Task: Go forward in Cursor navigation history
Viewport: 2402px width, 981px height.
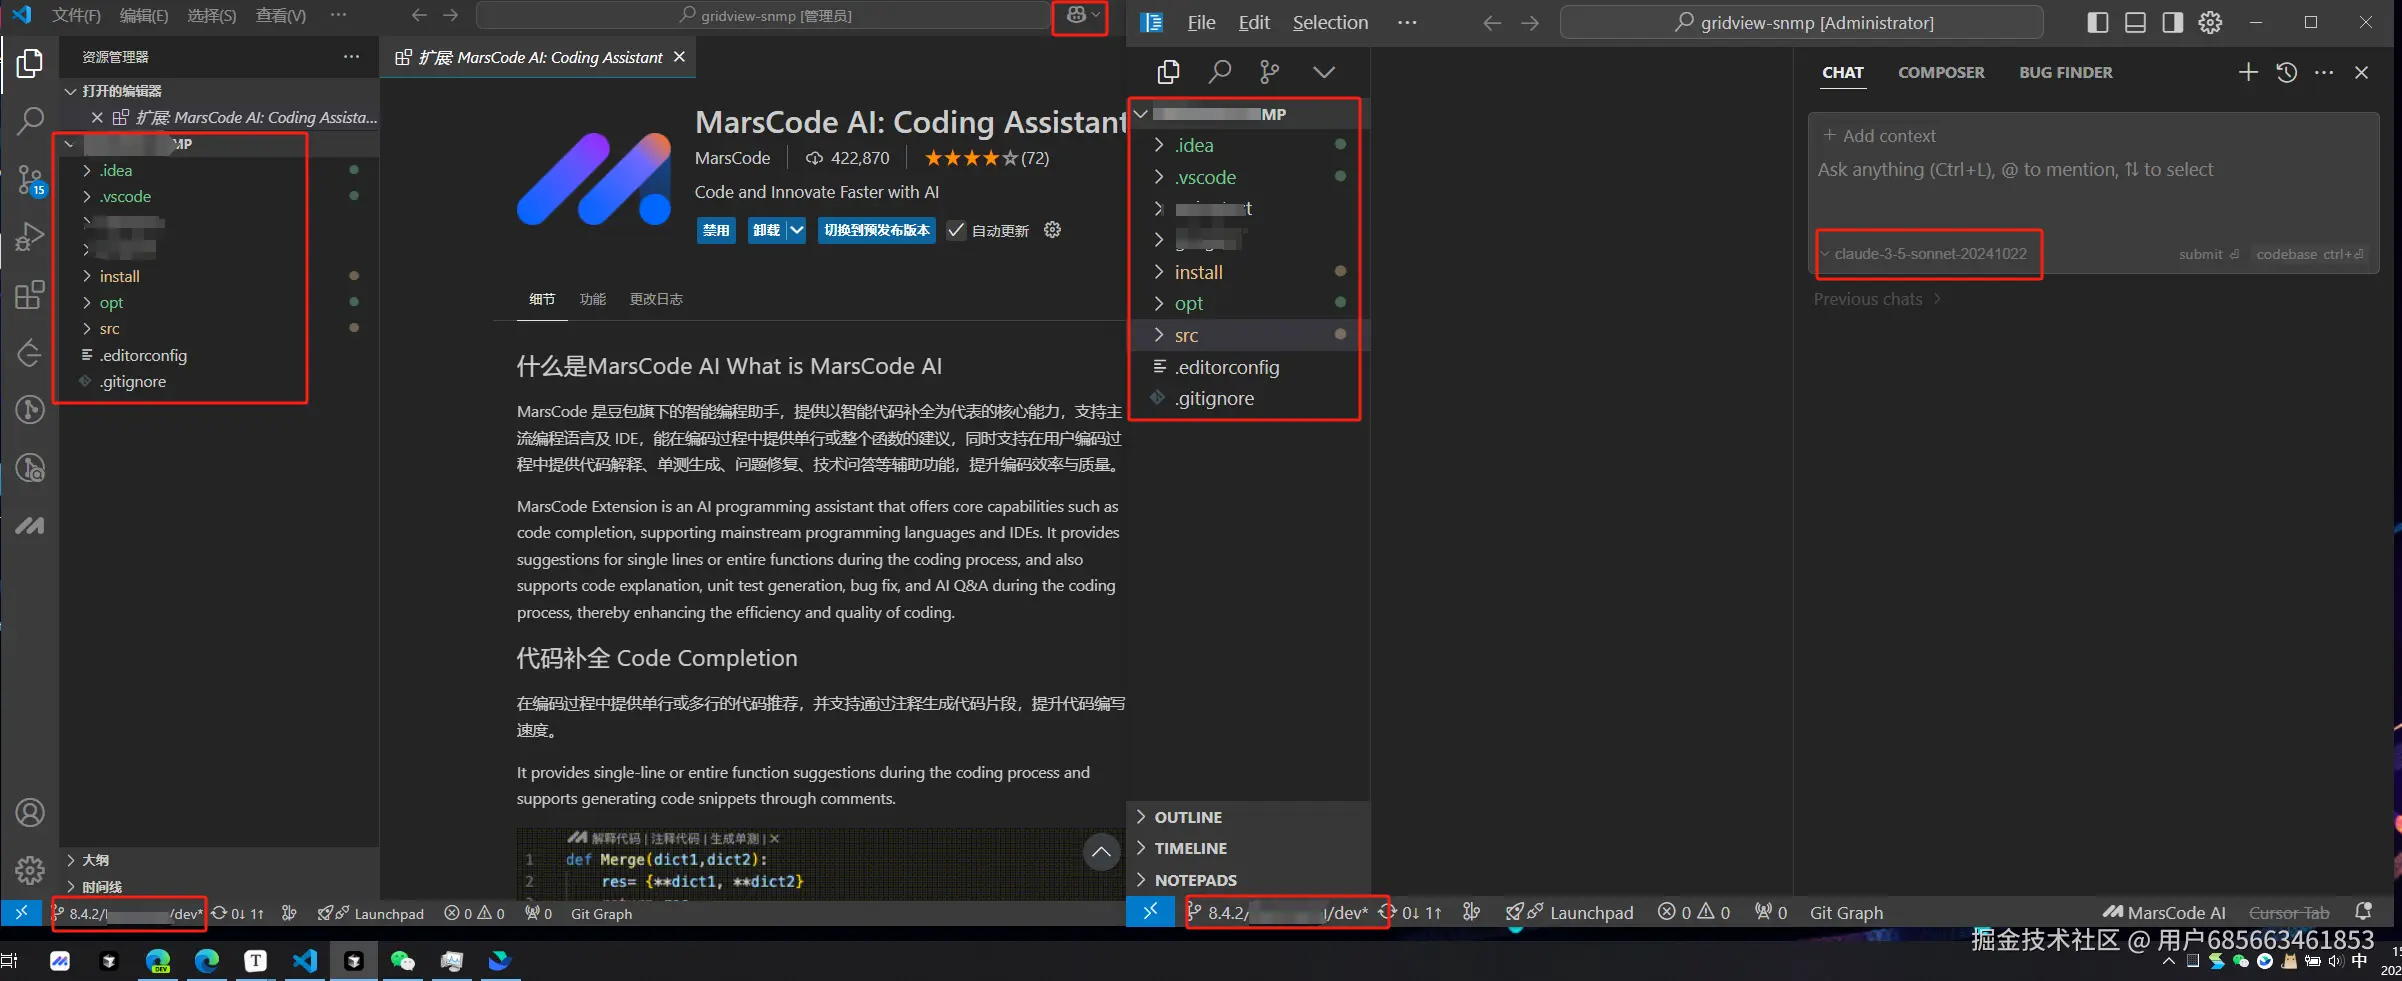Action: tap(1530, 22)
